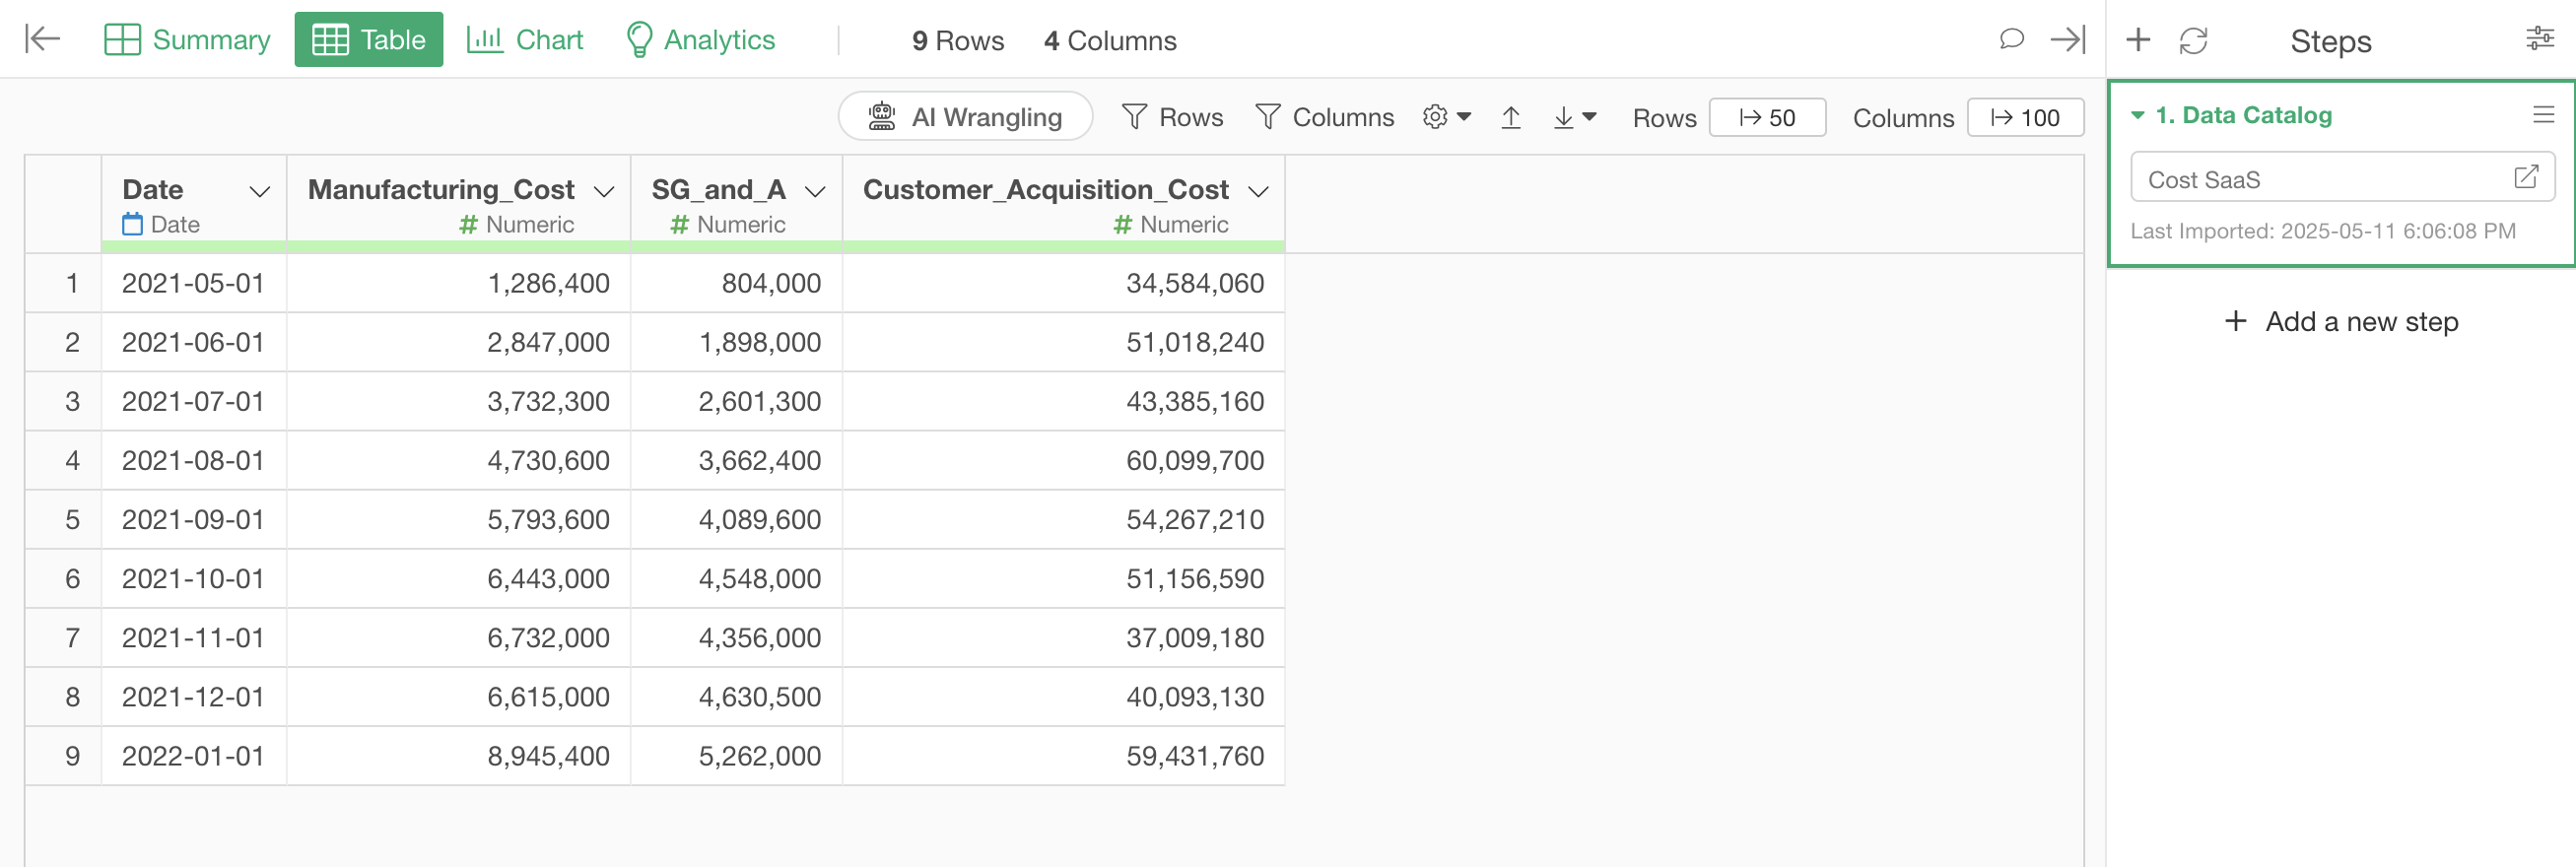Click the Last Imported timestamp text
Image resolution: width=2576 pixels, height=867 pixels.
(2322, 231)
